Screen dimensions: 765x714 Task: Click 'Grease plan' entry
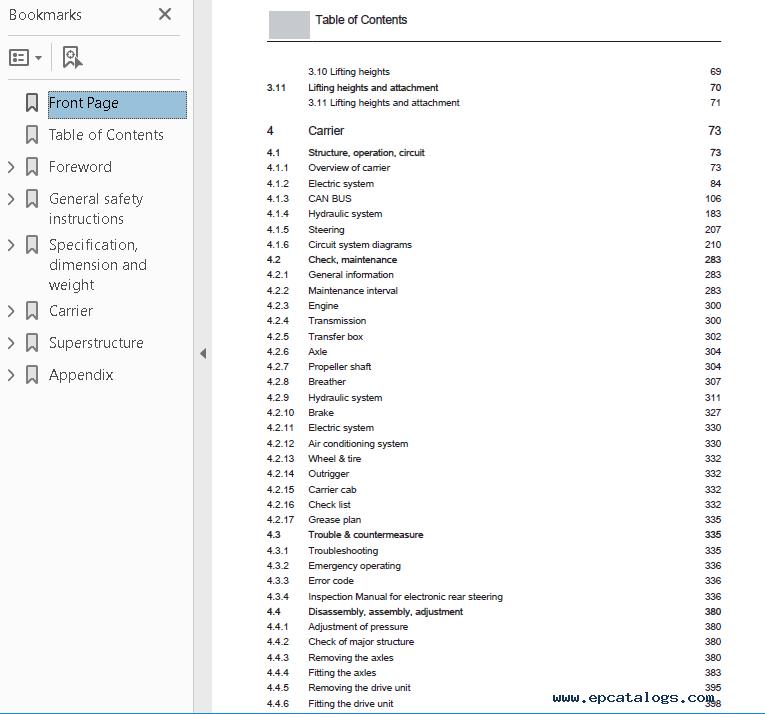pos(335,520)
